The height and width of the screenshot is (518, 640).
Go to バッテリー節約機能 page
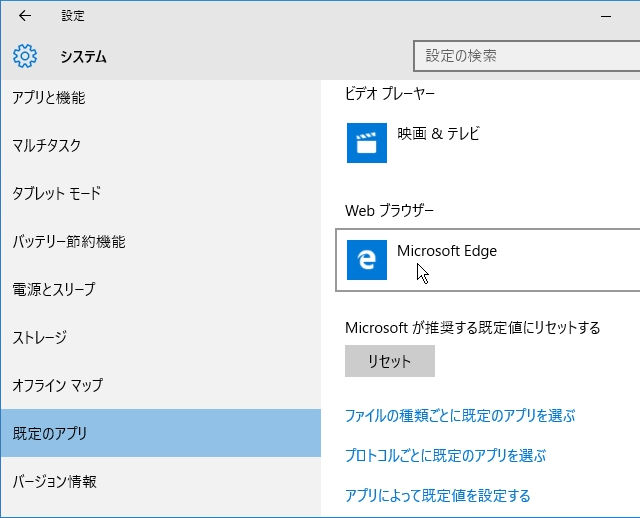[x=161, y=241]
